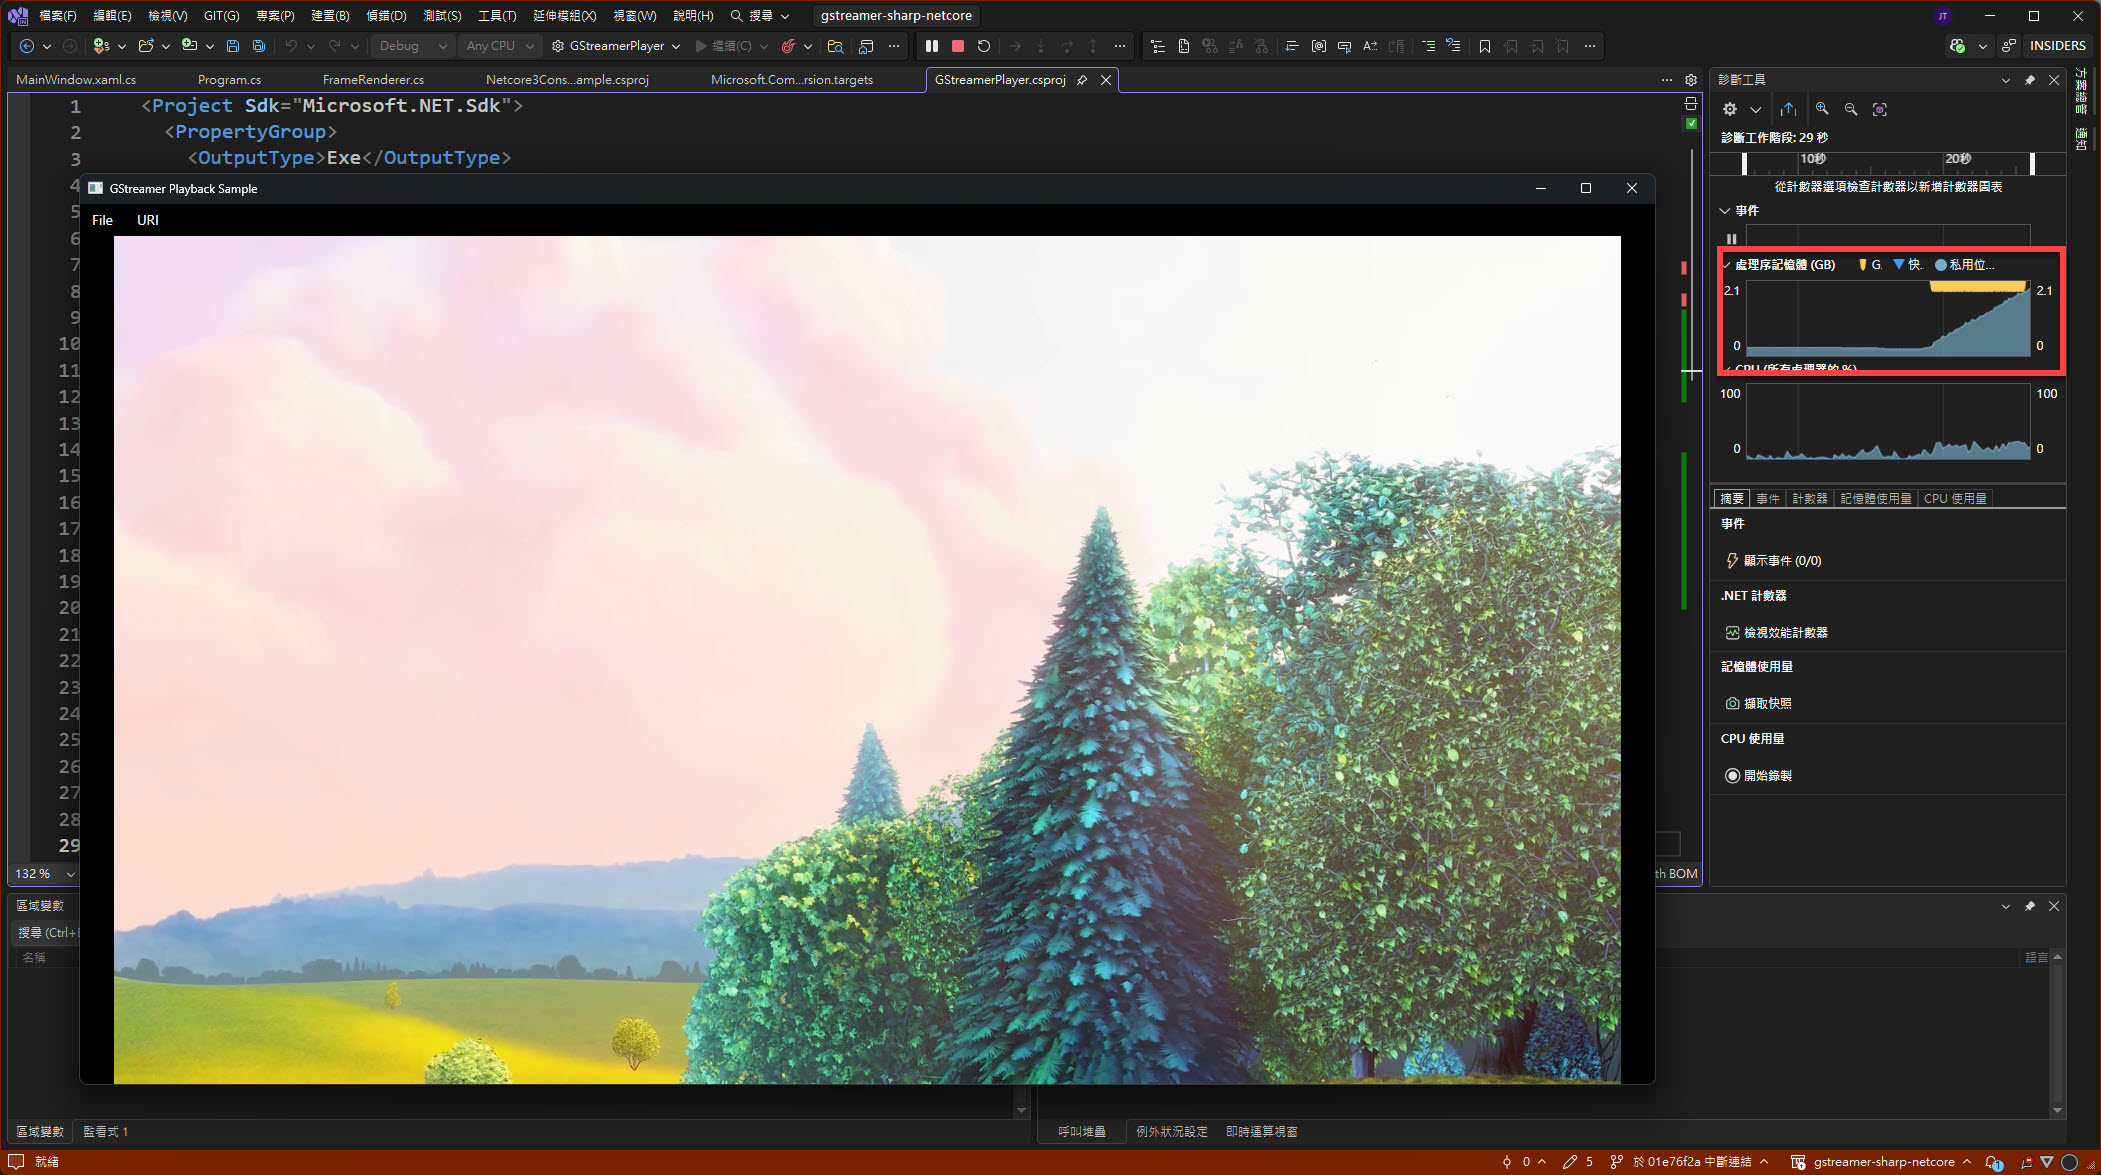2101x1175 pixels.
Task: Open the Any CPU platform dropdown
Action: tap(501, 46)
